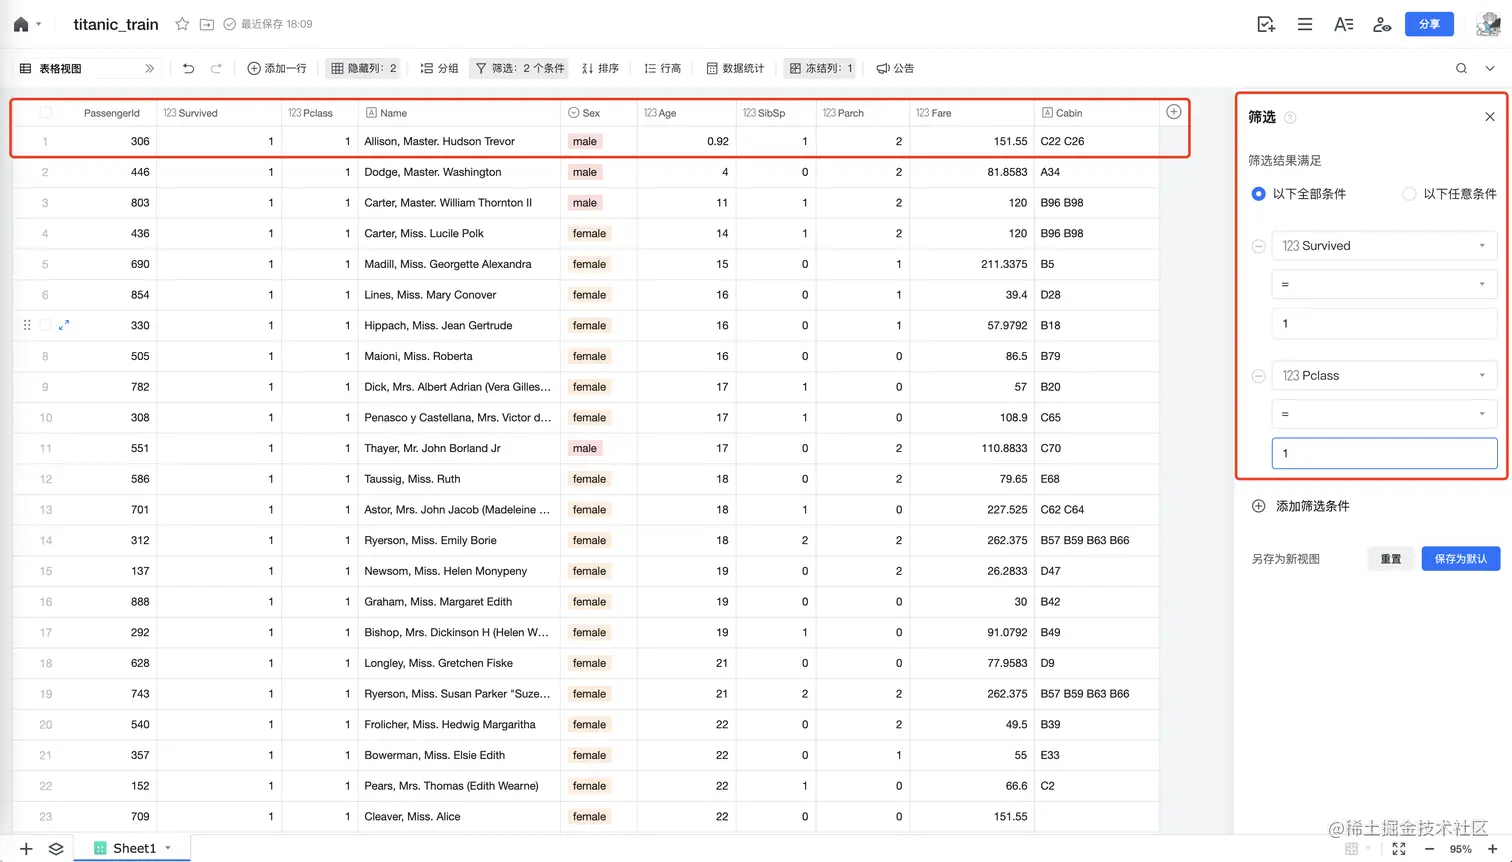Click the Fare column header
The image size is (1512, 862).
coord(972,113)
